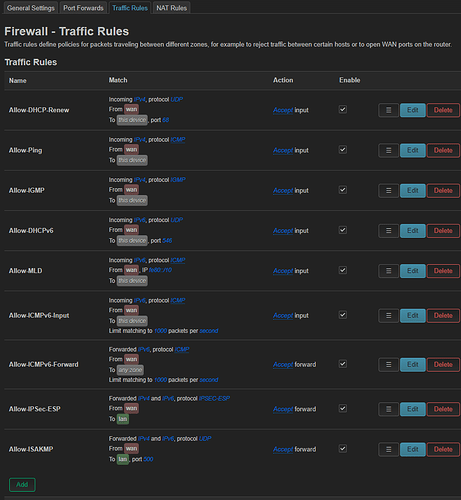Click reorder handle icon on Allow-Ping row

pos(388,150)
